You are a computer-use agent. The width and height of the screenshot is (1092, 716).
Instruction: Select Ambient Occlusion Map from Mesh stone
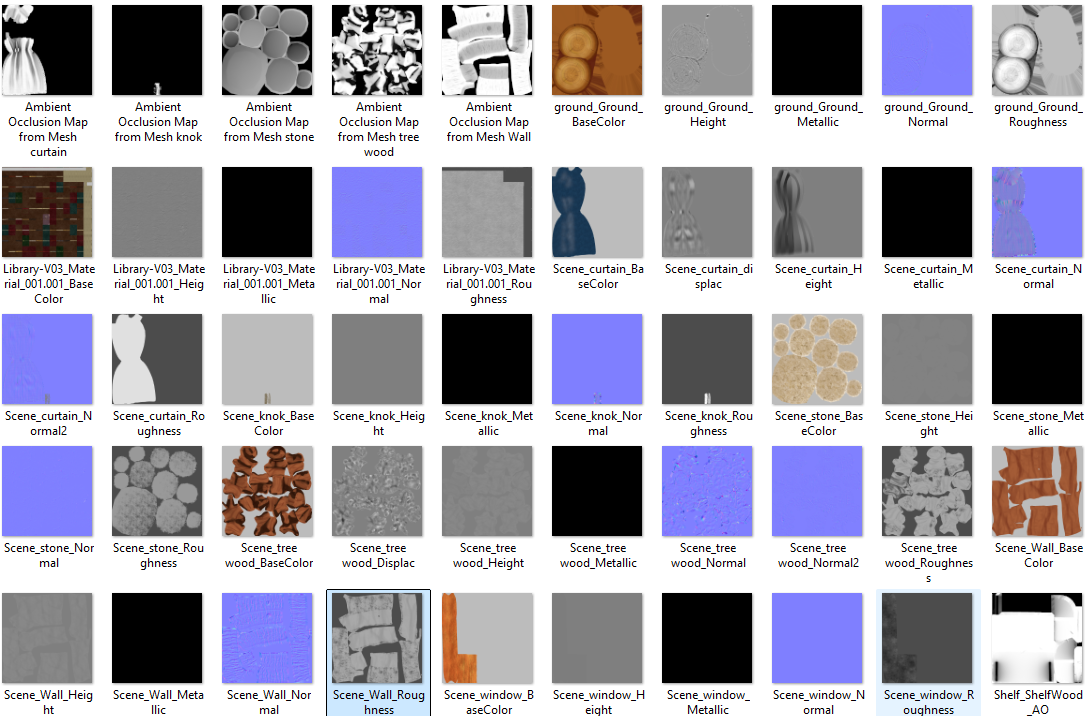point(267,49)
